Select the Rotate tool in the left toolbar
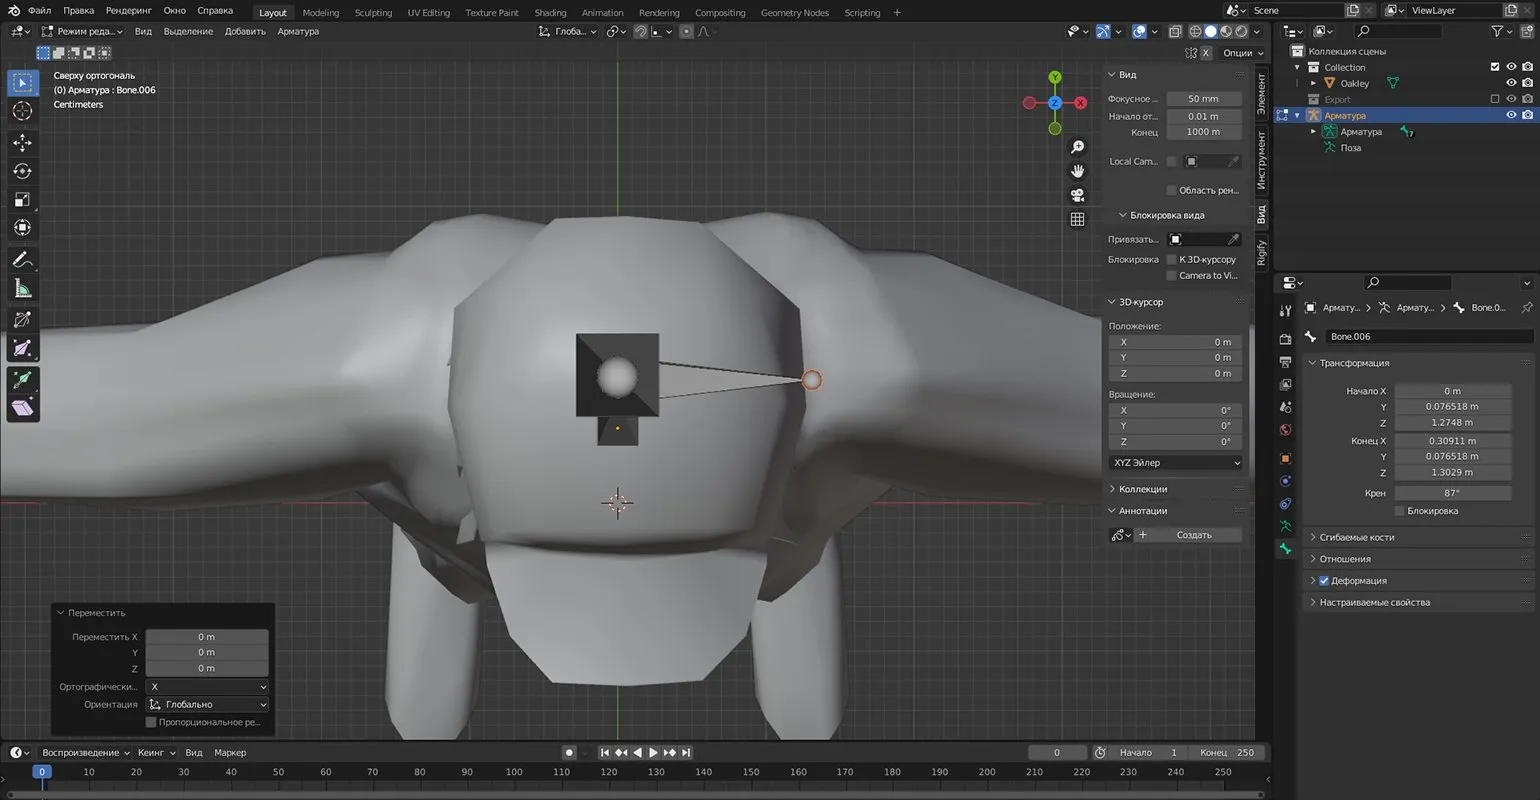1540x800 pixels. (x=22, y=171)
